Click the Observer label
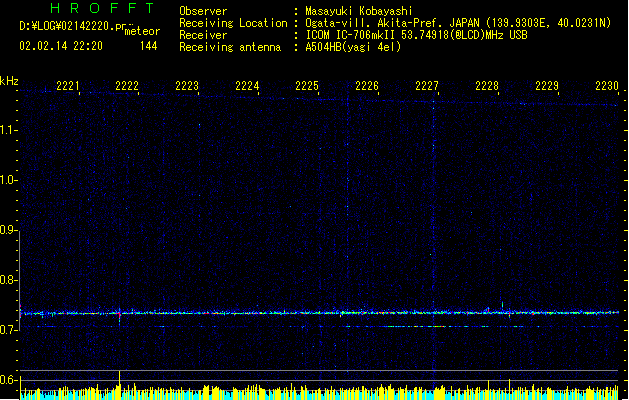 (x=203, y=11)
